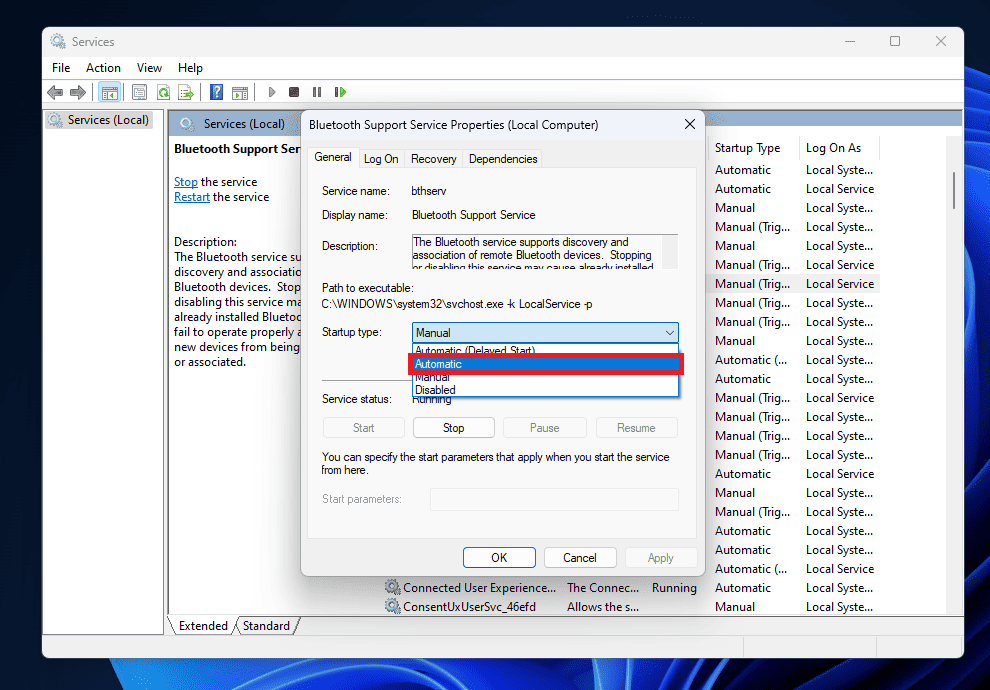This screenshot has width=990, height=690.
Task: Click the Stop Service square icon in toolbar
Action: [x=294, y=93]
